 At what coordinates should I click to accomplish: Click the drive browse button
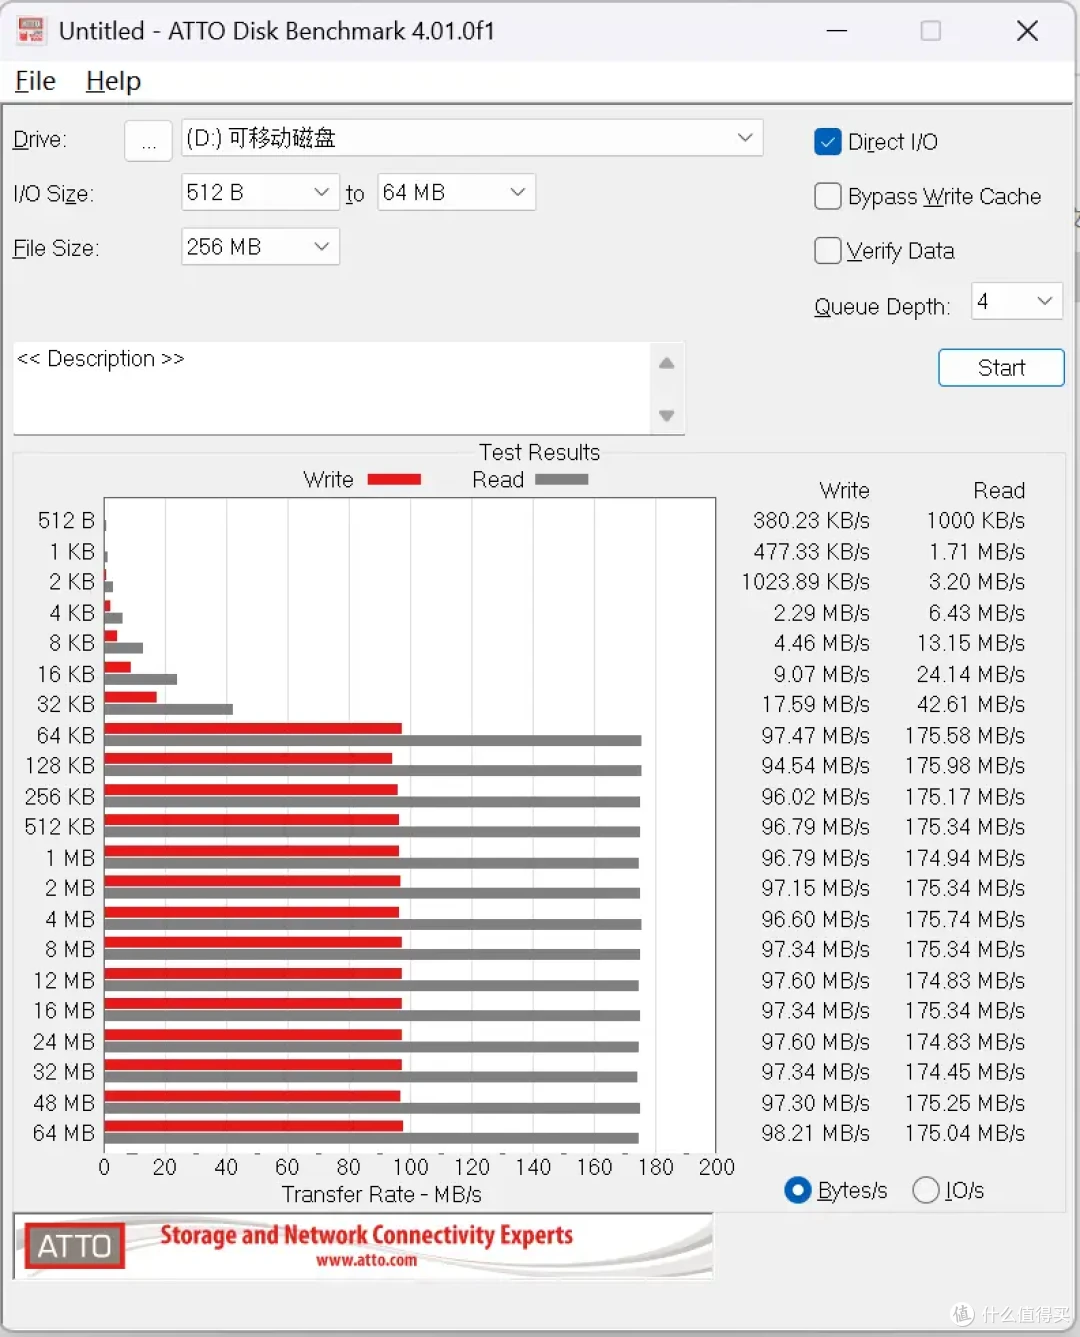[148, 141]
